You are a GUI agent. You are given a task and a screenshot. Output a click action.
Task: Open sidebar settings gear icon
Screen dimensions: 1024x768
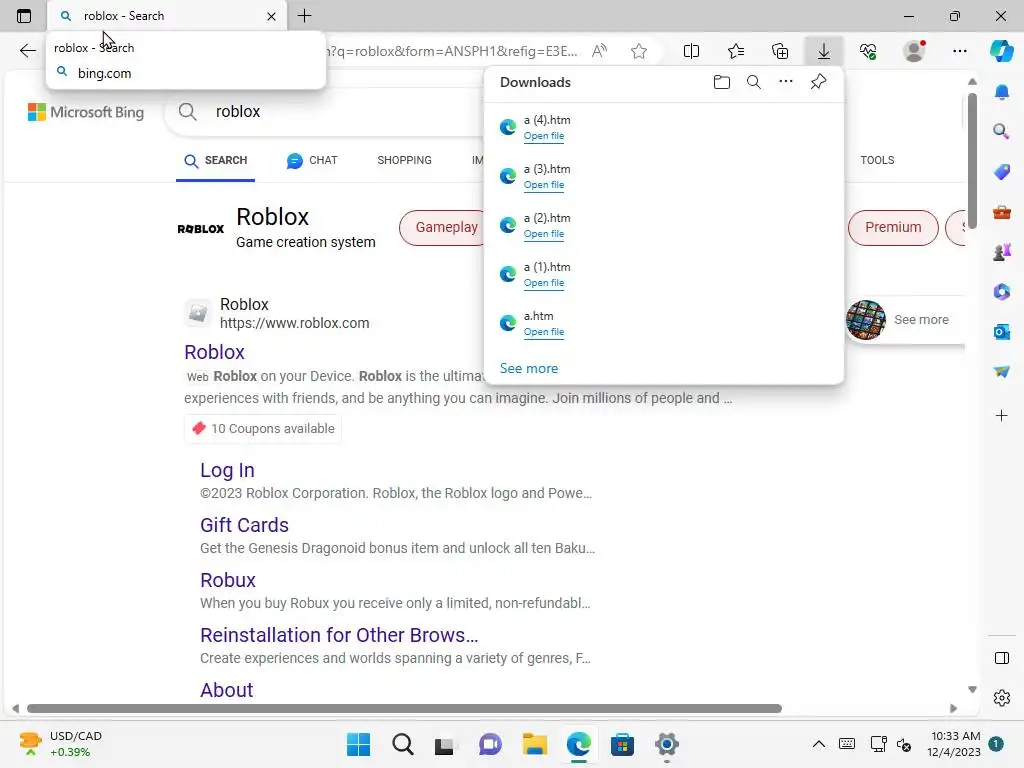tap(1002, 698)
